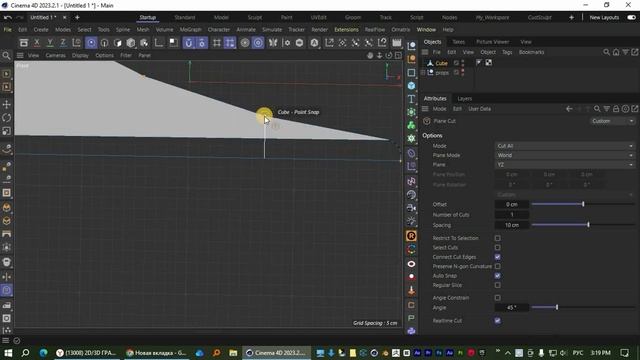Open the Mode dropdown showing Cut All
Screen dimensions: 640x360
[x=565, y=146]
